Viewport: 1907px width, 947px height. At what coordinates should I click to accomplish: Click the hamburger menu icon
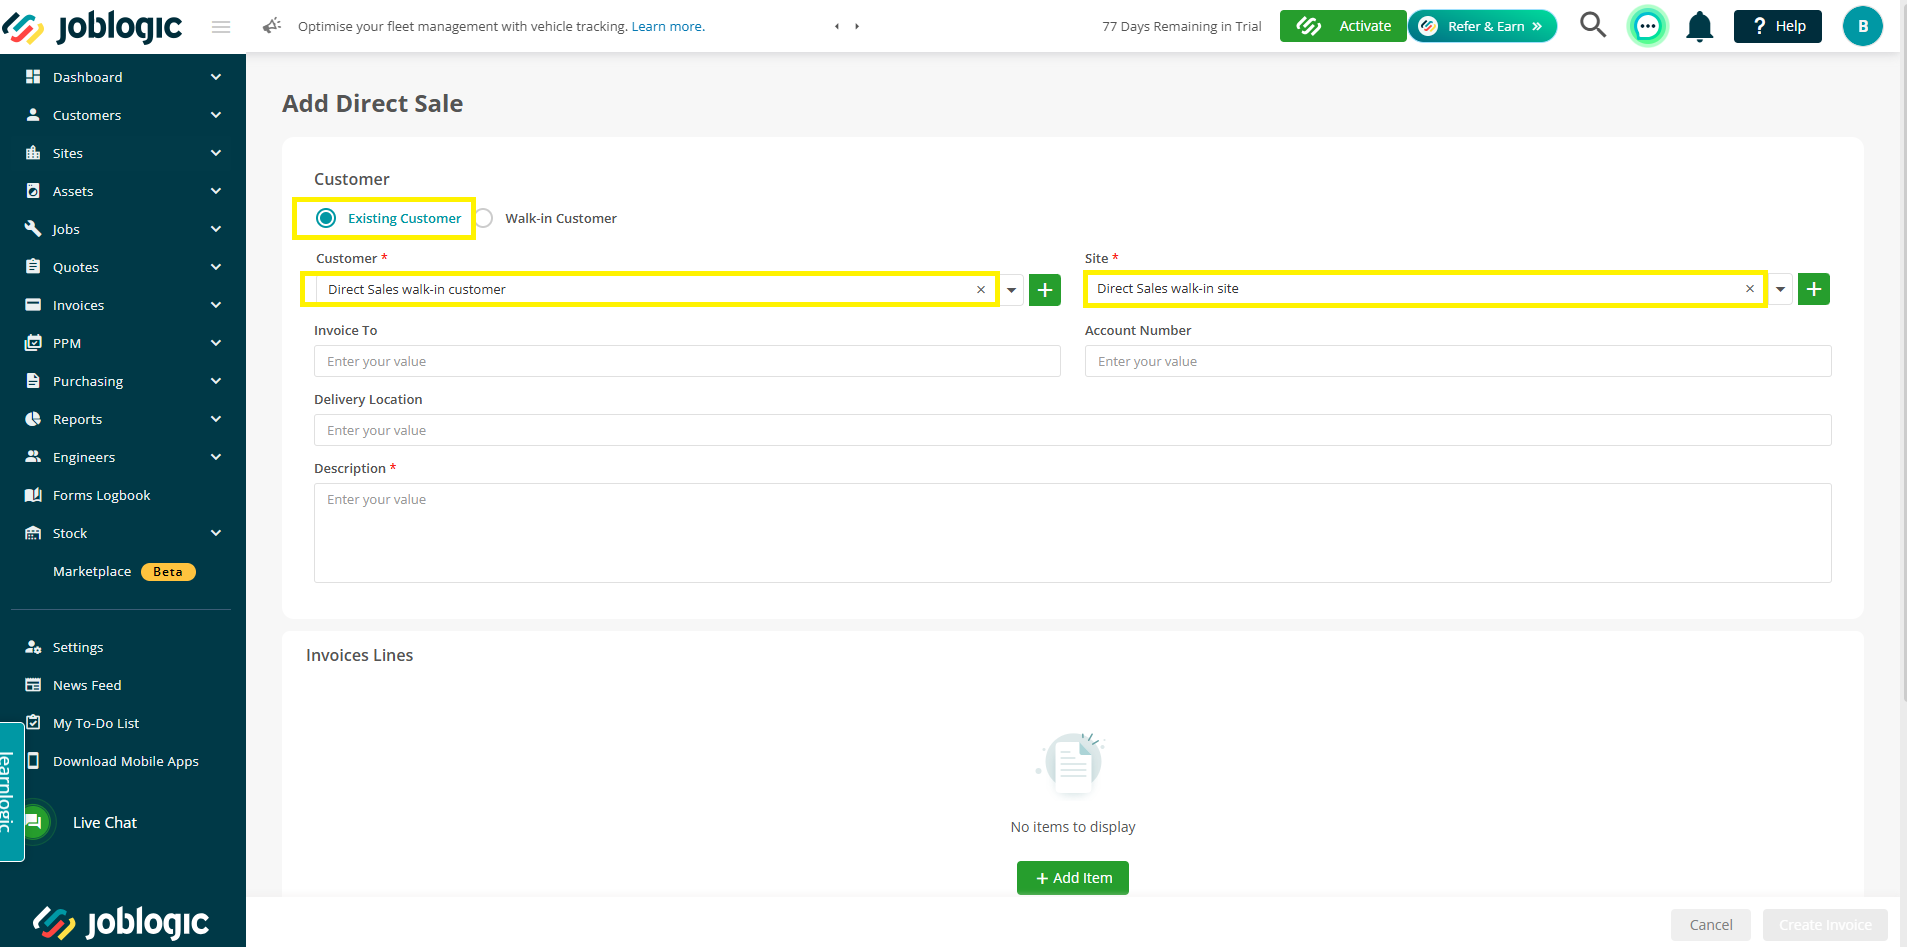(x=221, y=27)
